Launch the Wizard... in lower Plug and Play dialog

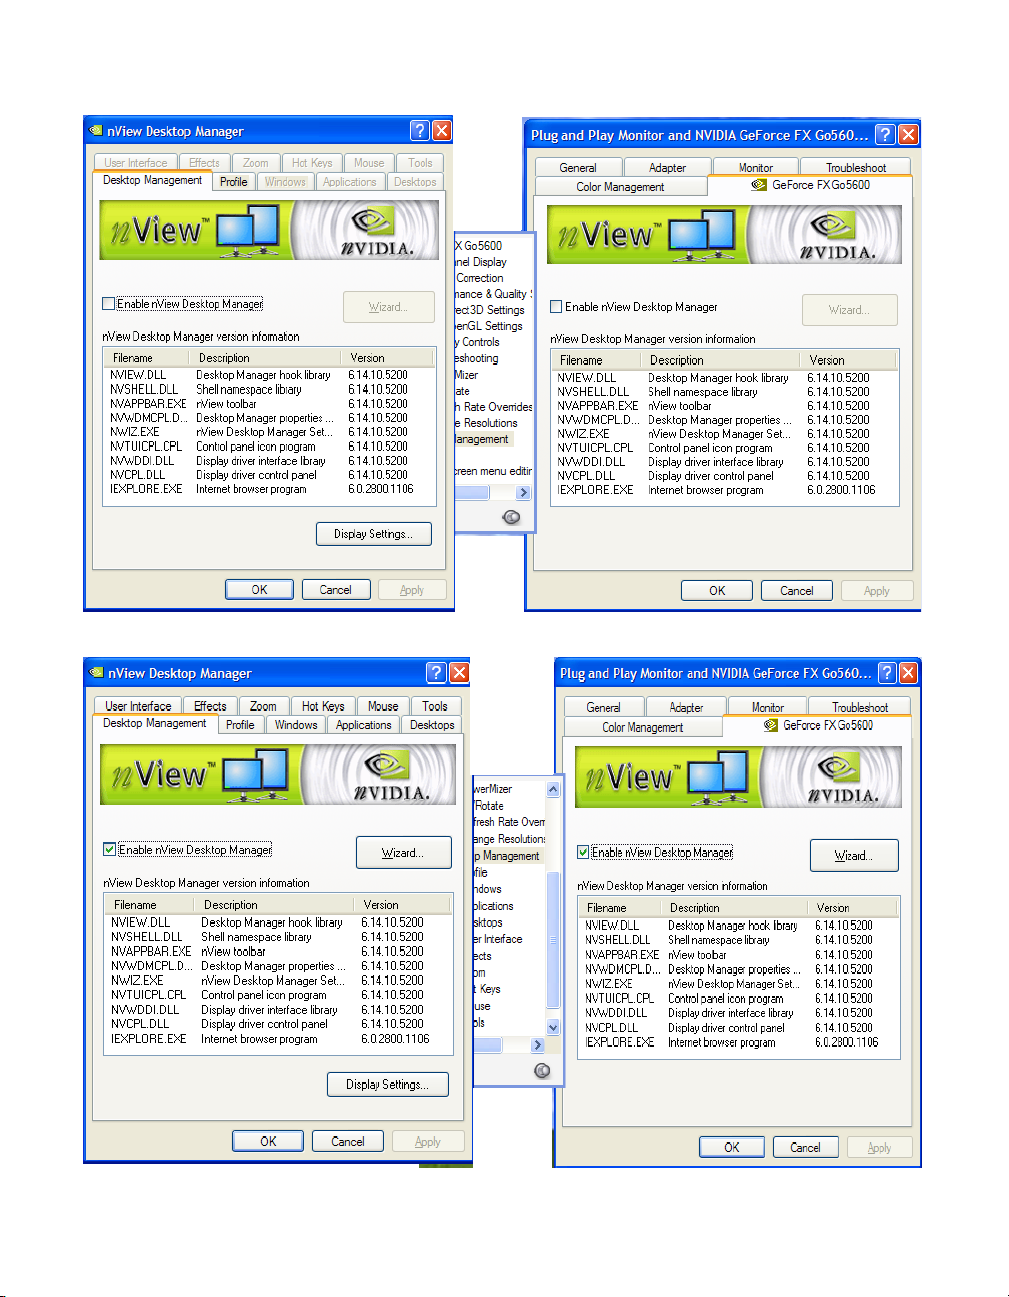[x=854, y=856]
